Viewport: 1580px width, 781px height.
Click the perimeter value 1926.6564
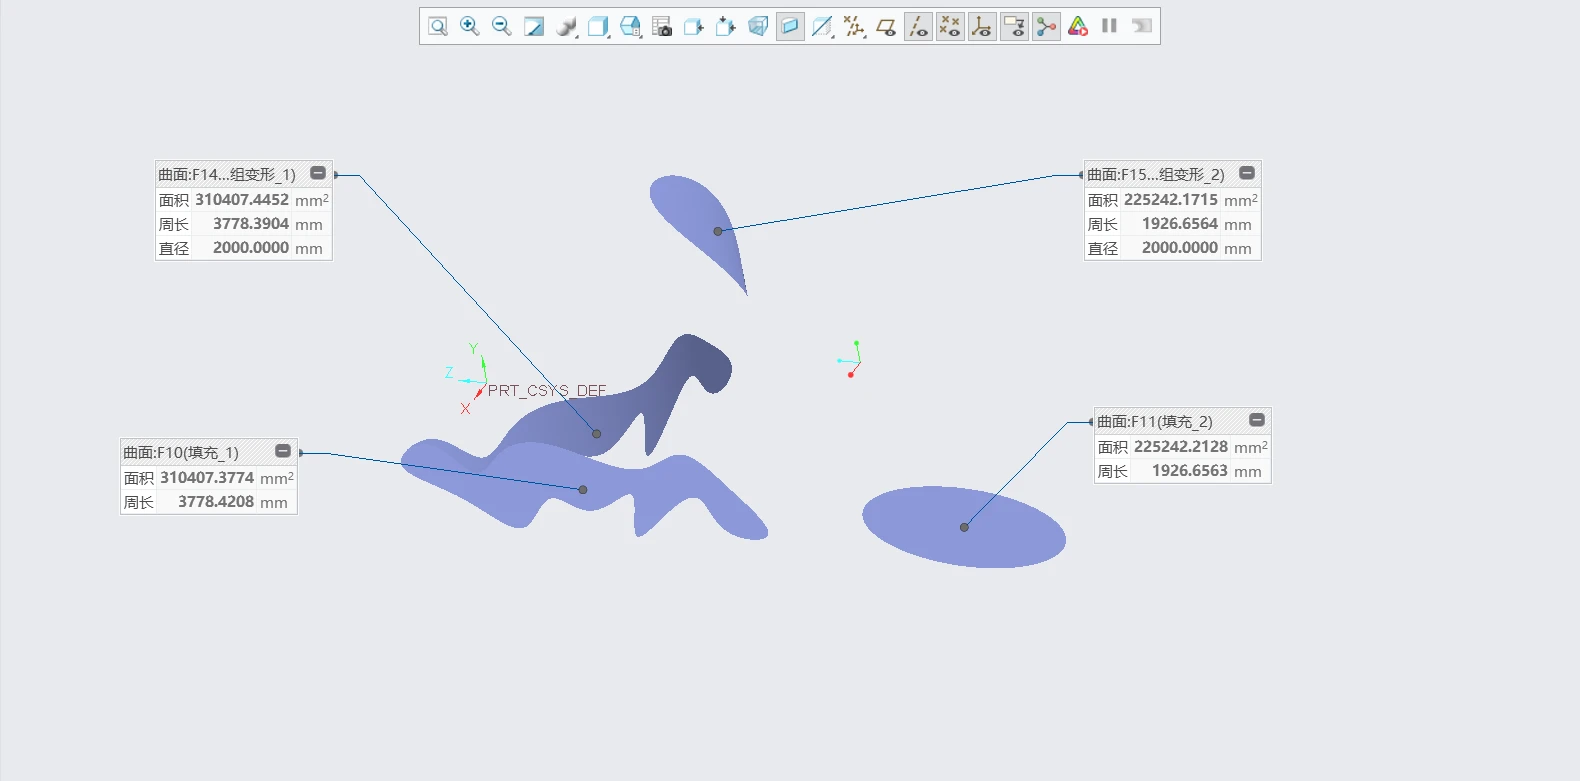pos(1180,224)
